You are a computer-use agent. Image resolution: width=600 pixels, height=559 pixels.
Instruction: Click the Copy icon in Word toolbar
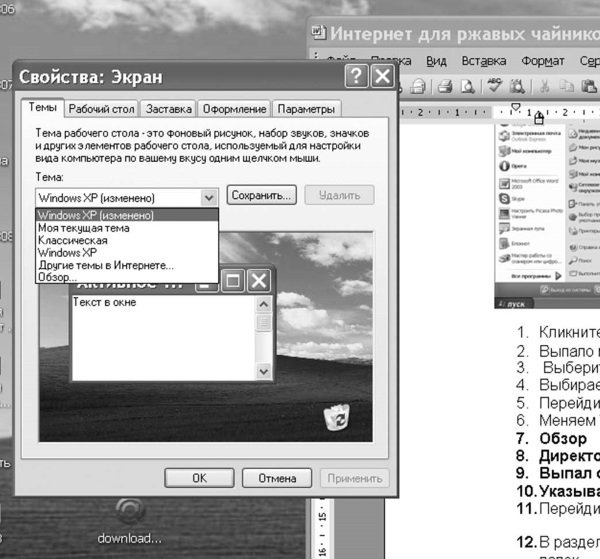coord(566,86)
